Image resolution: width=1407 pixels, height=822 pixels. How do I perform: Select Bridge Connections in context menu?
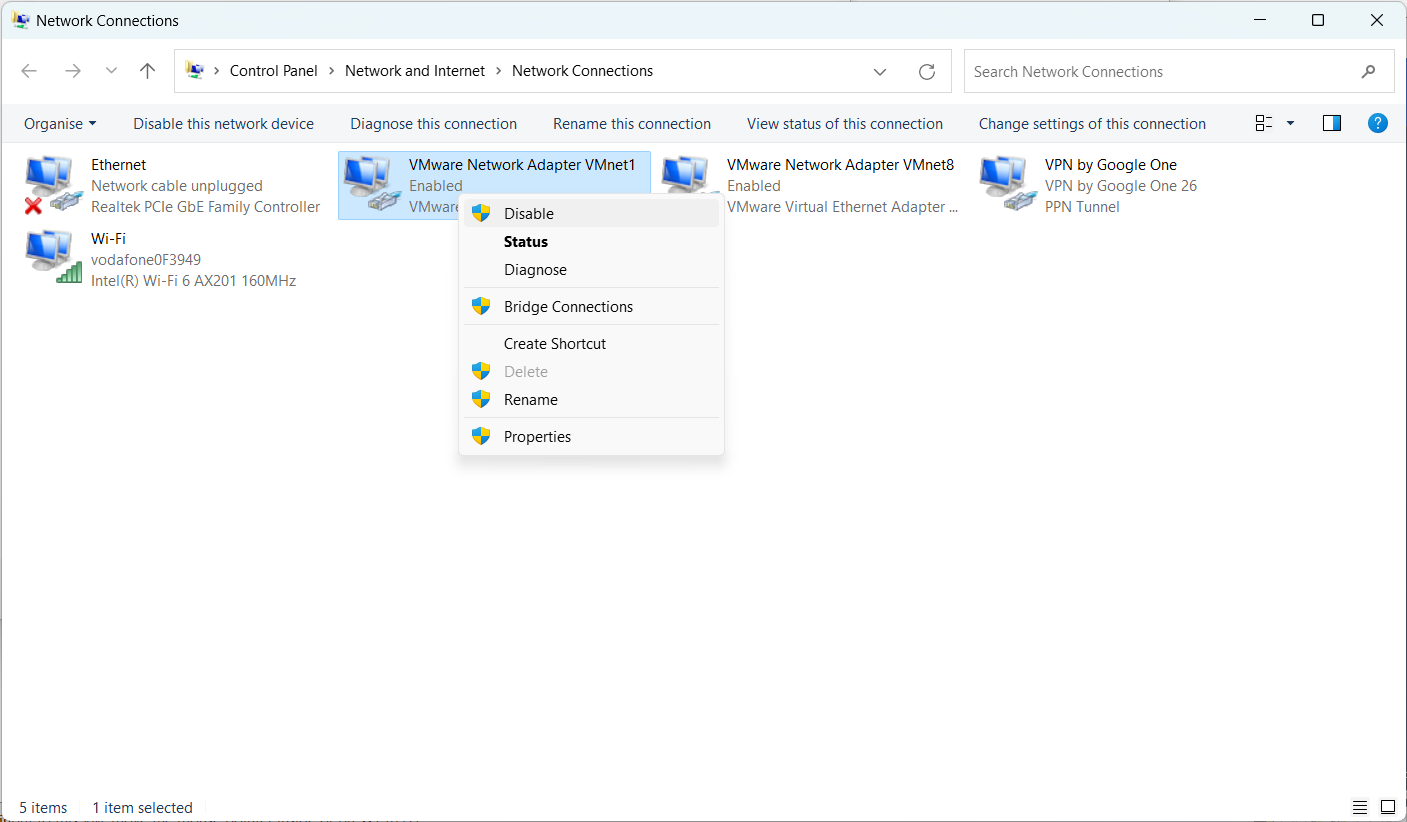point(591,306)
